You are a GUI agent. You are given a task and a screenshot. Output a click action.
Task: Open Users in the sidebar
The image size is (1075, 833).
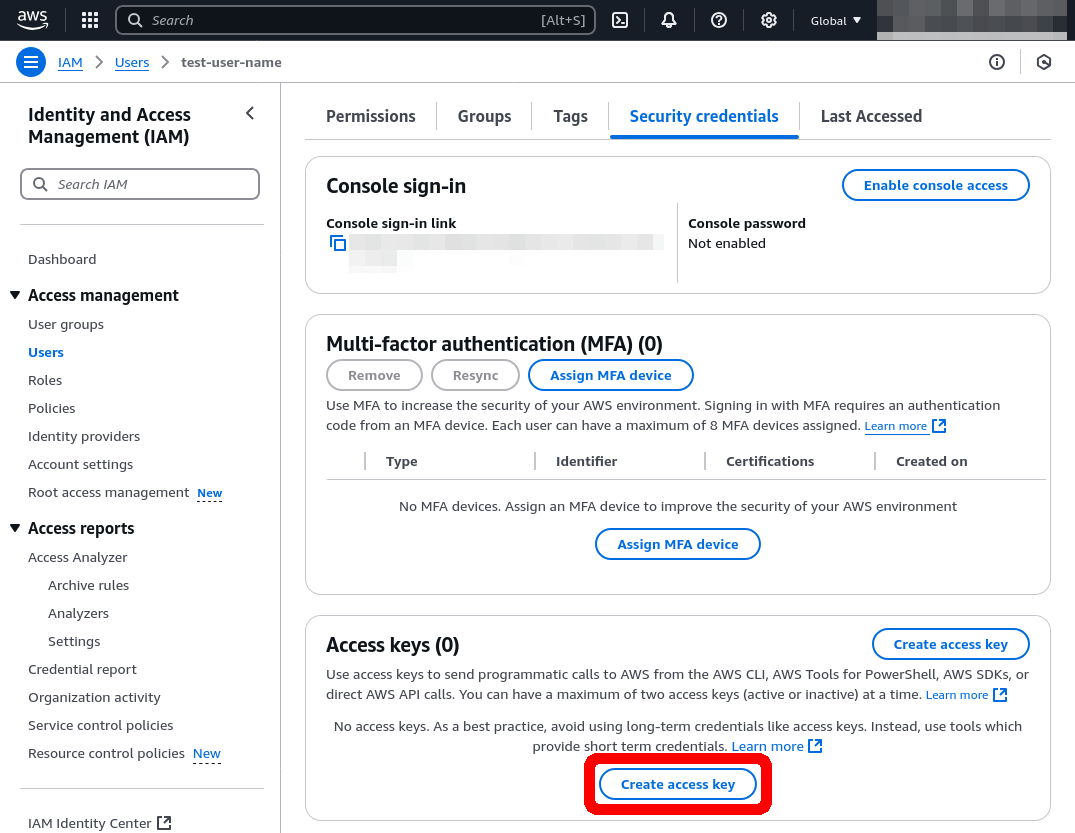46,352
